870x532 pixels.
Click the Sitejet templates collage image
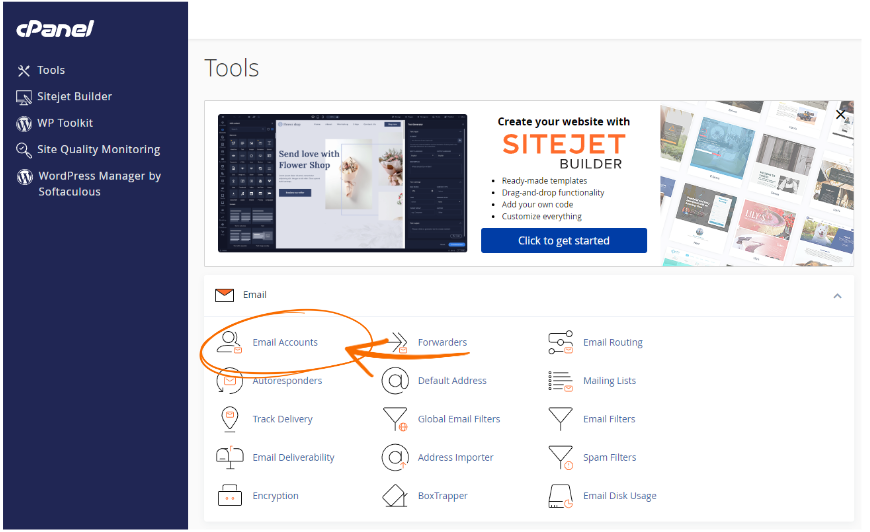tap(757, 184)
